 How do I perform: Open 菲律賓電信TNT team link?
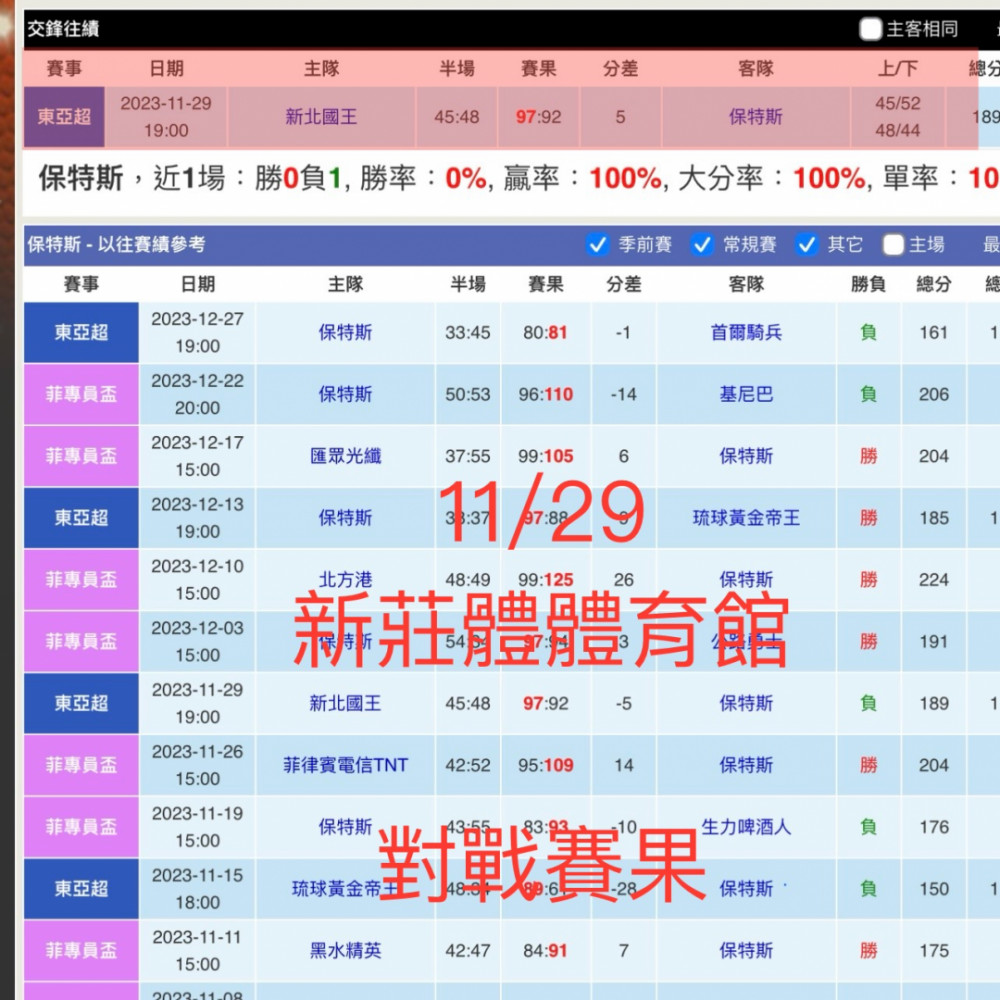346,765
